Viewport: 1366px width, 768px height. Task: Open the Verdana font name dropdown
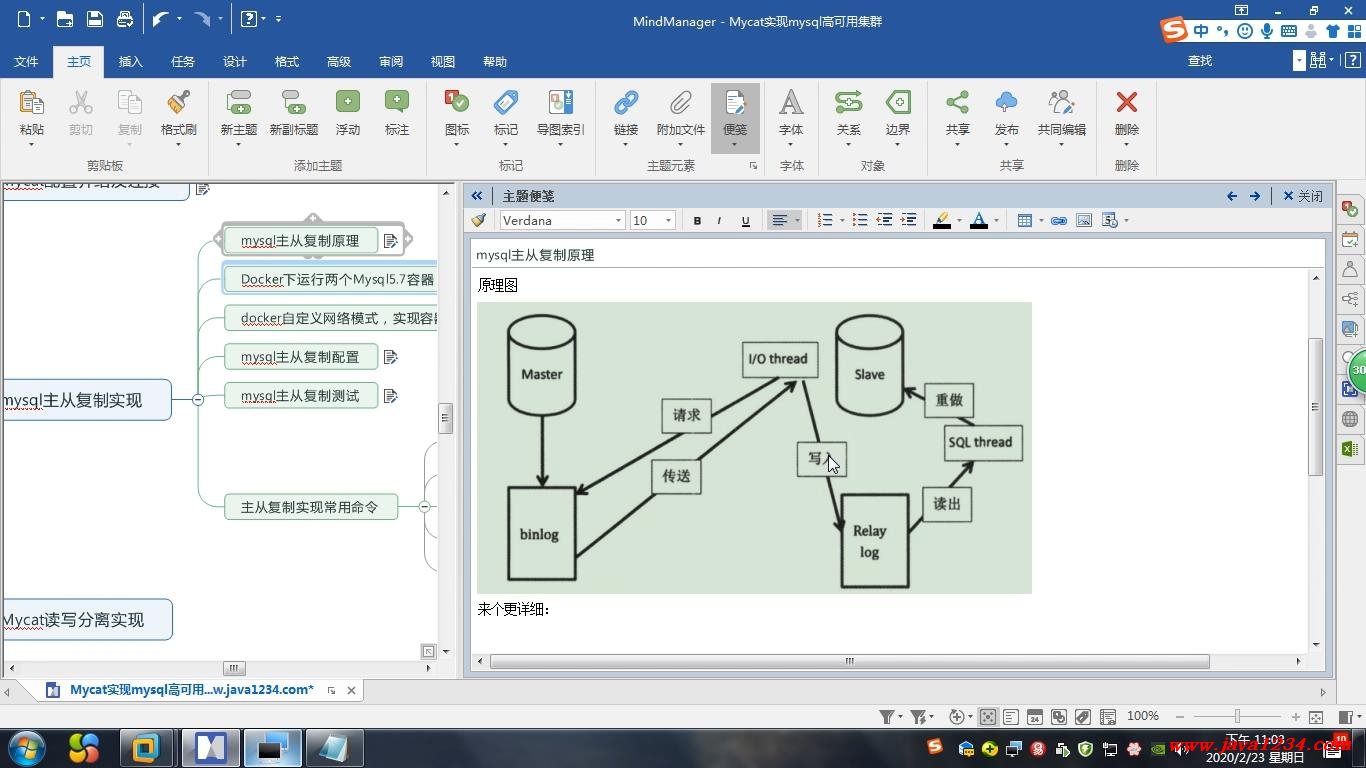pos(618,221)
